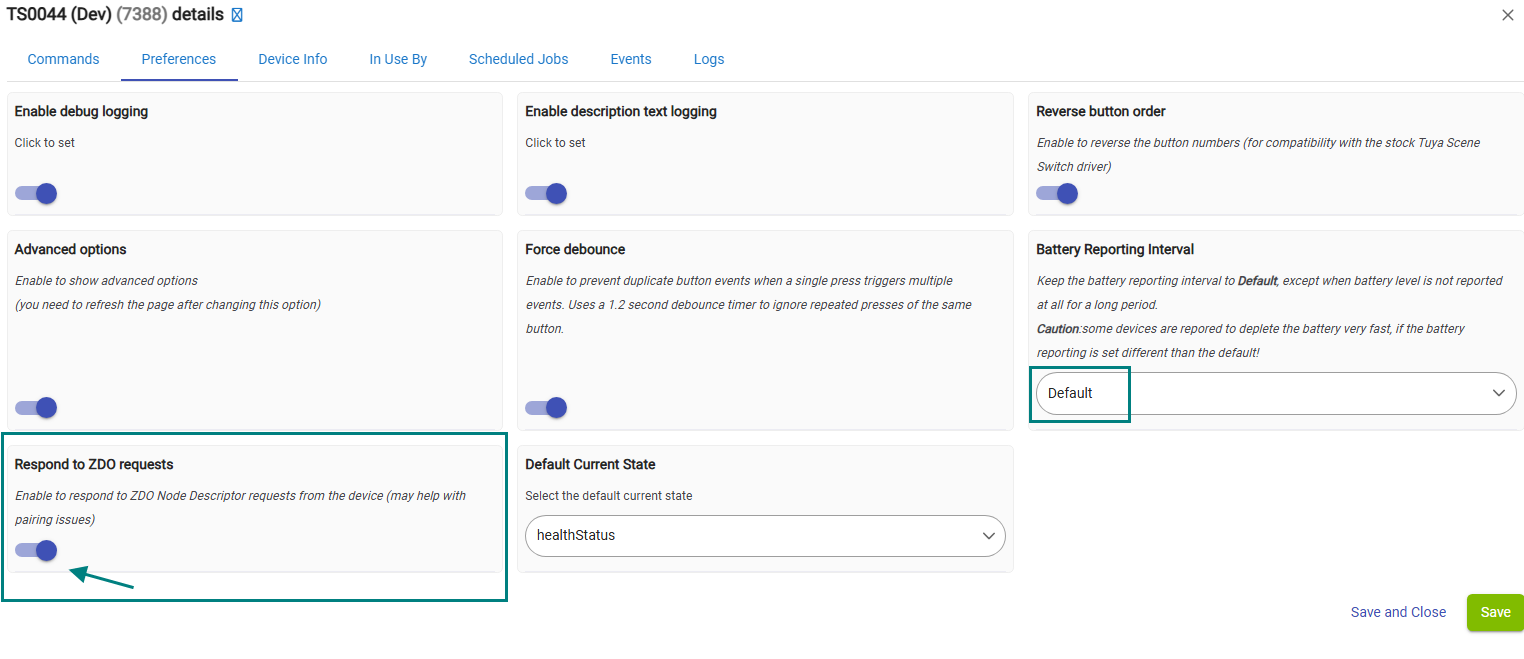This screenshot has height=659, width=1524.
Task: Switch to the Logs tab
Action: click(708, 59)
